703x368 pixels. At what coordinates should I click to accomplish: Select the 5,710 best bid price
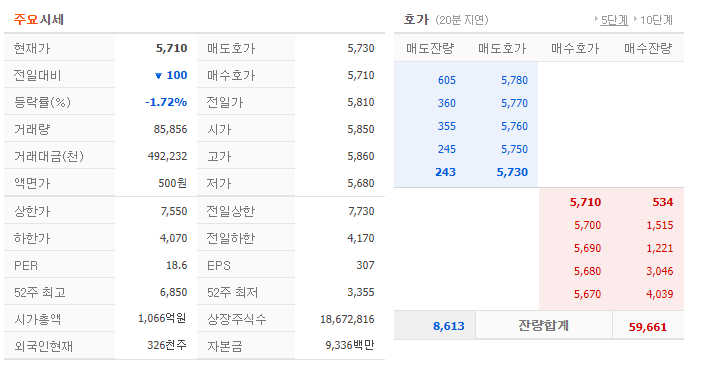point(585,202)
